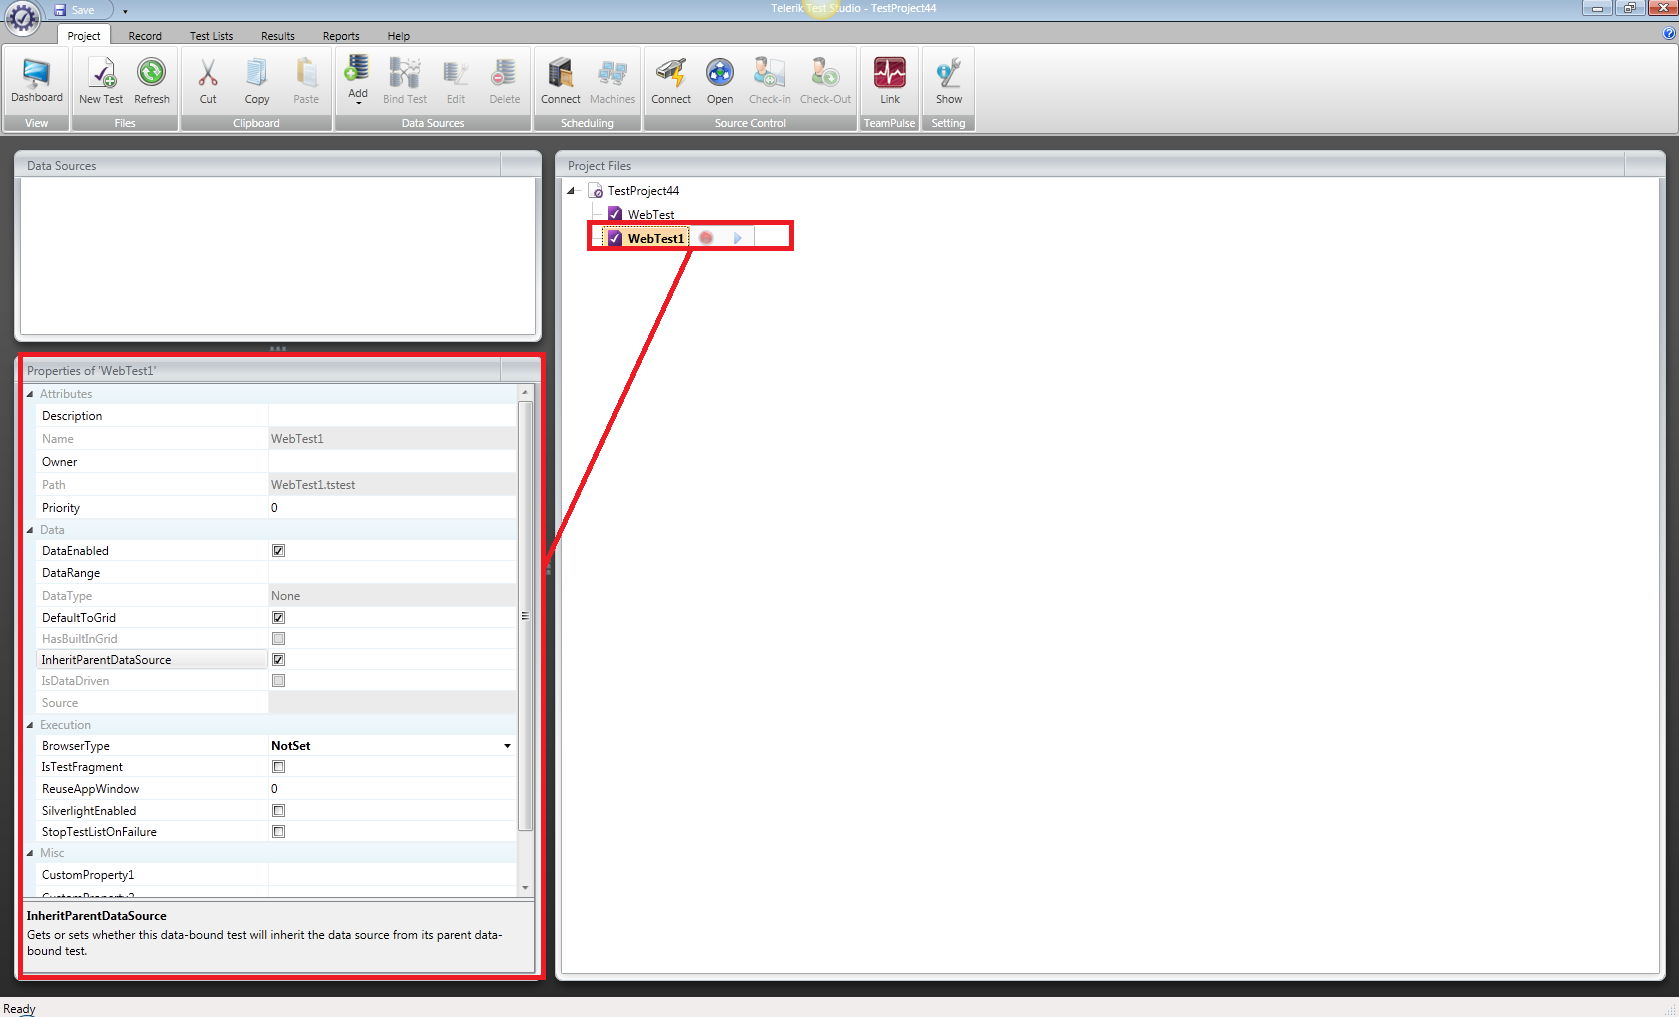Select the WebTest1 test in Project Files

tap(656, 238)
